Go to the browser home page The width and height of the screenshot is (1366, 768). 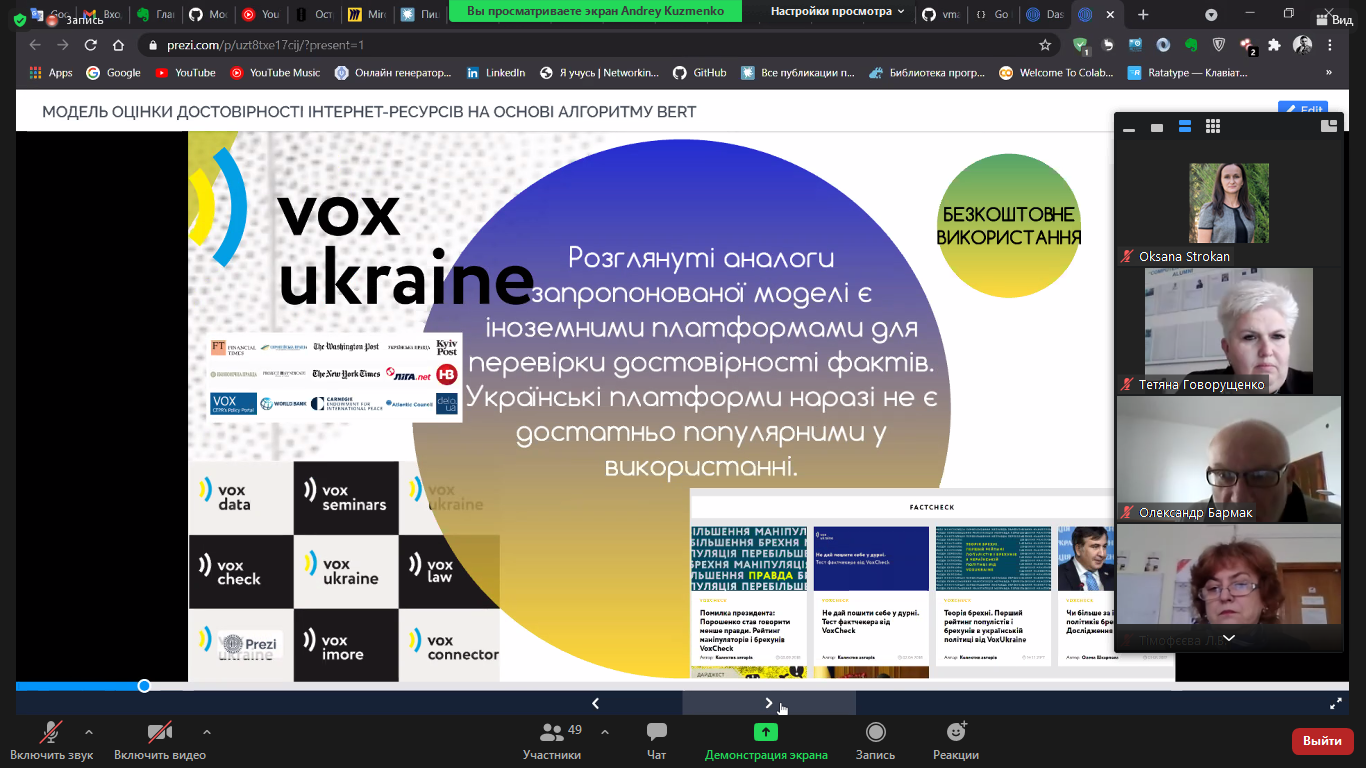click(119, 45)
